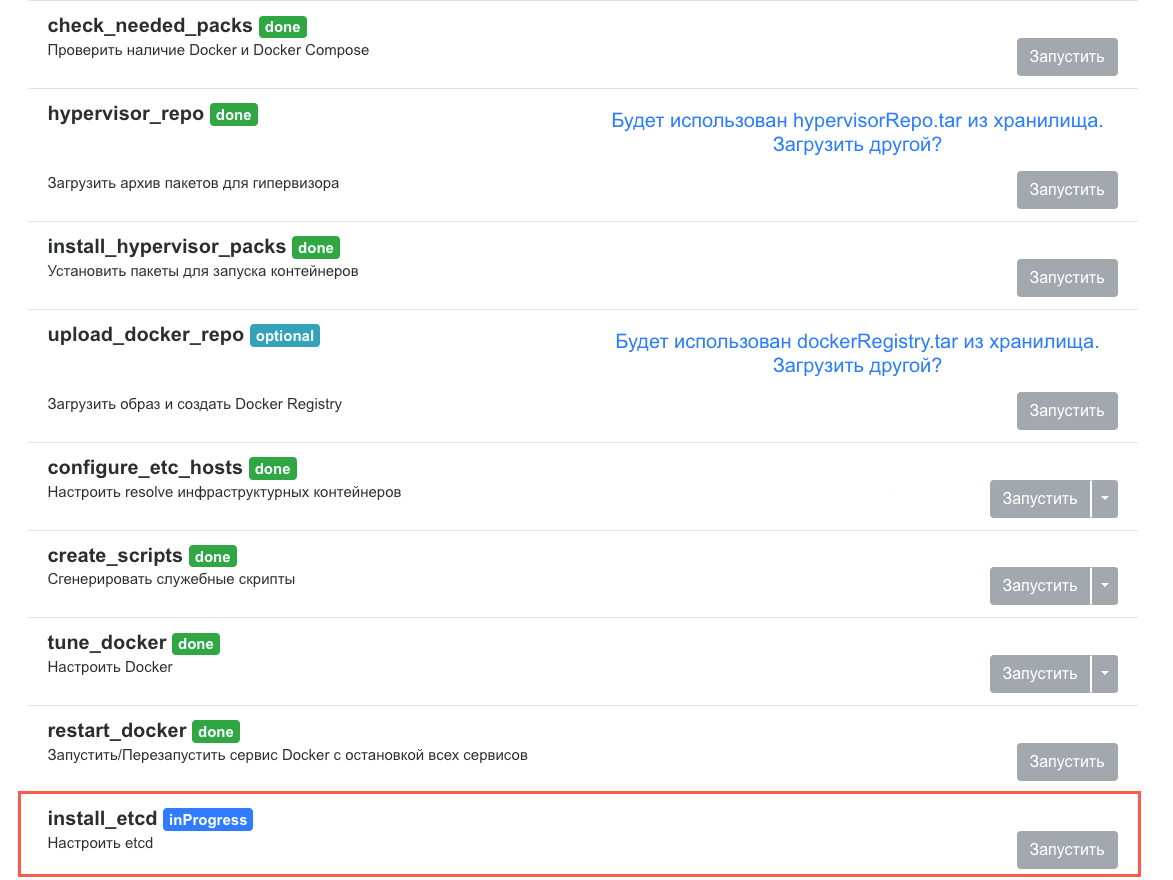
Task: Click the done badge beside tune_docker
Action: point(195,644)
